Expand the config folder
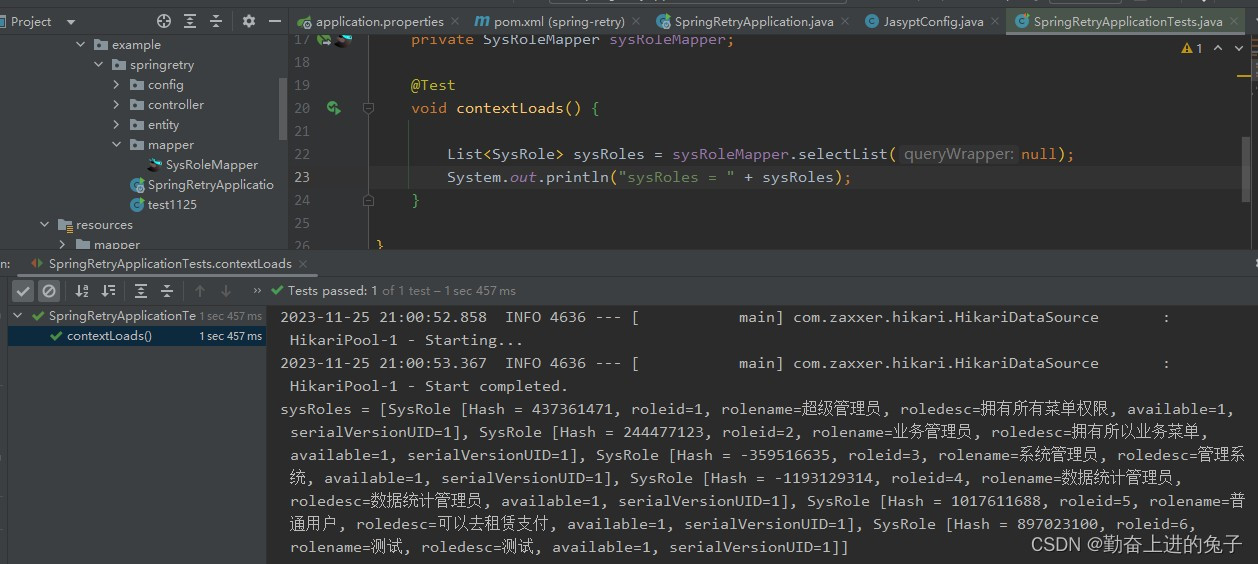Image resolution: width=1258 pixels, height=564 pixels. click(x=116, y=85)
